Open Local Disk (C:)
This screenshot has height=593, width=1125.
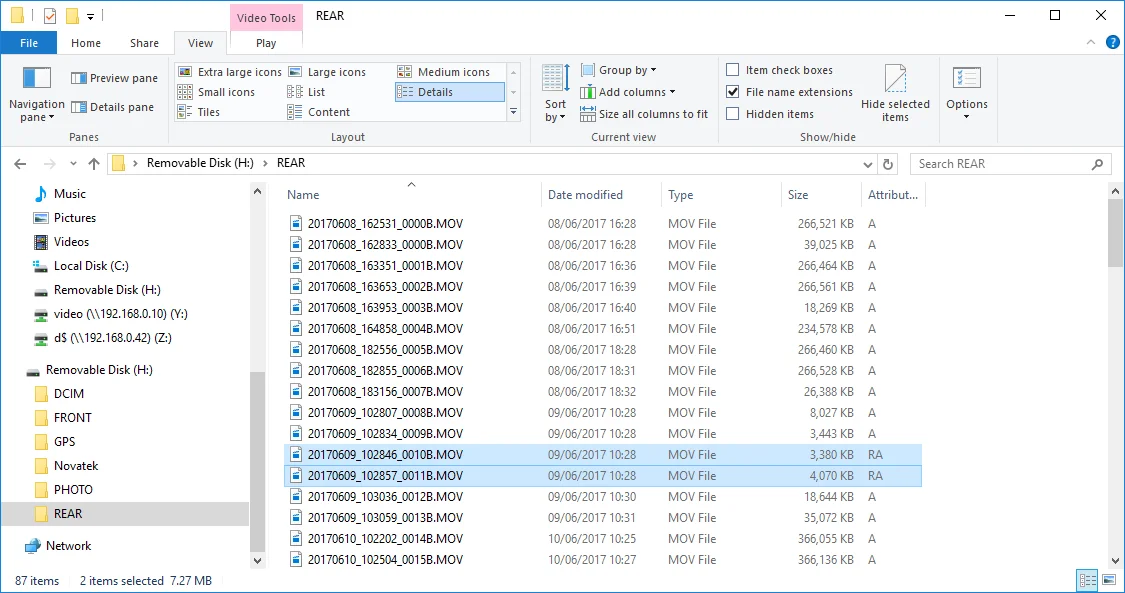[x=91, y=265]
